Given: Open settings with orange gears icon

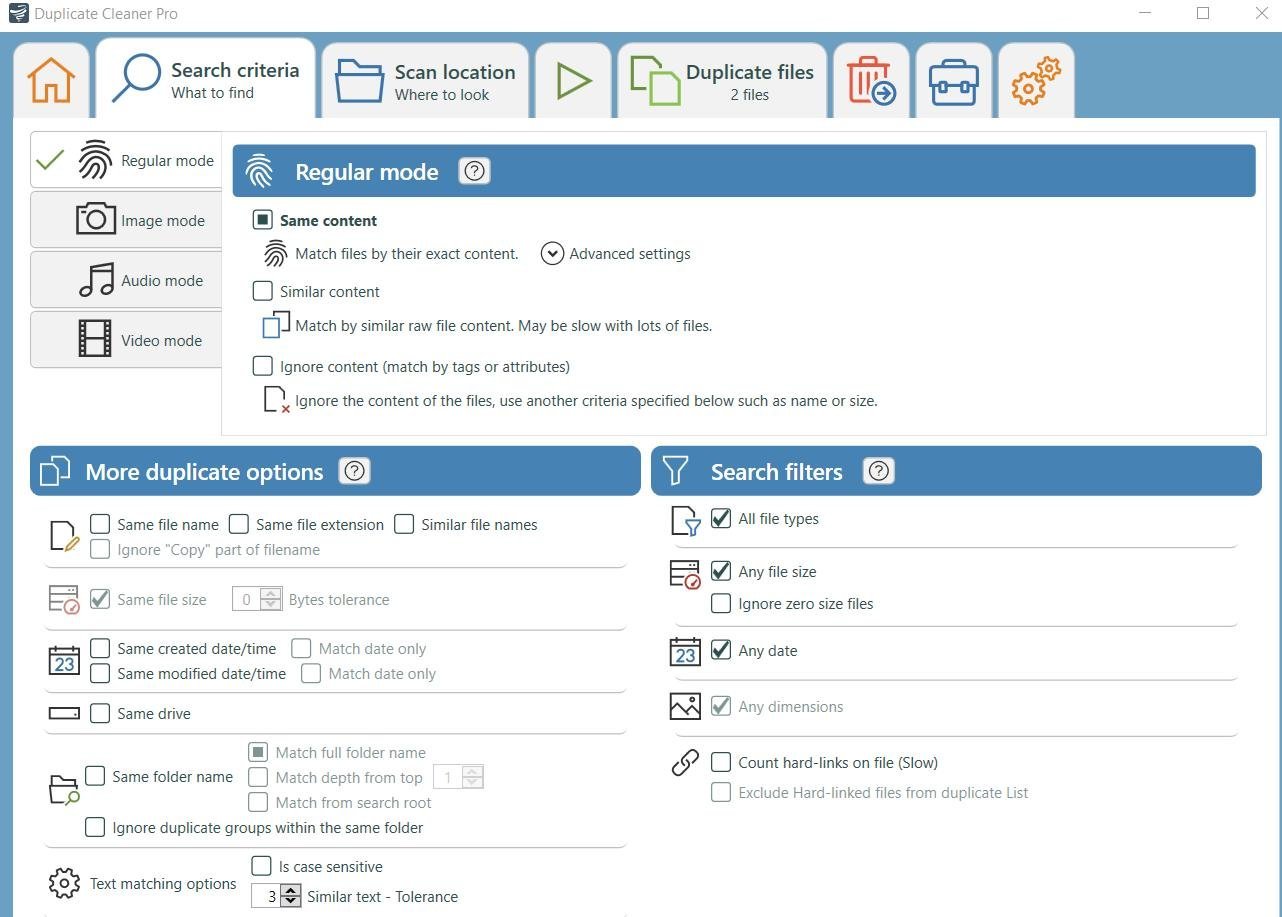Looking at the screenshot, I should click(x=1035, y=81).
